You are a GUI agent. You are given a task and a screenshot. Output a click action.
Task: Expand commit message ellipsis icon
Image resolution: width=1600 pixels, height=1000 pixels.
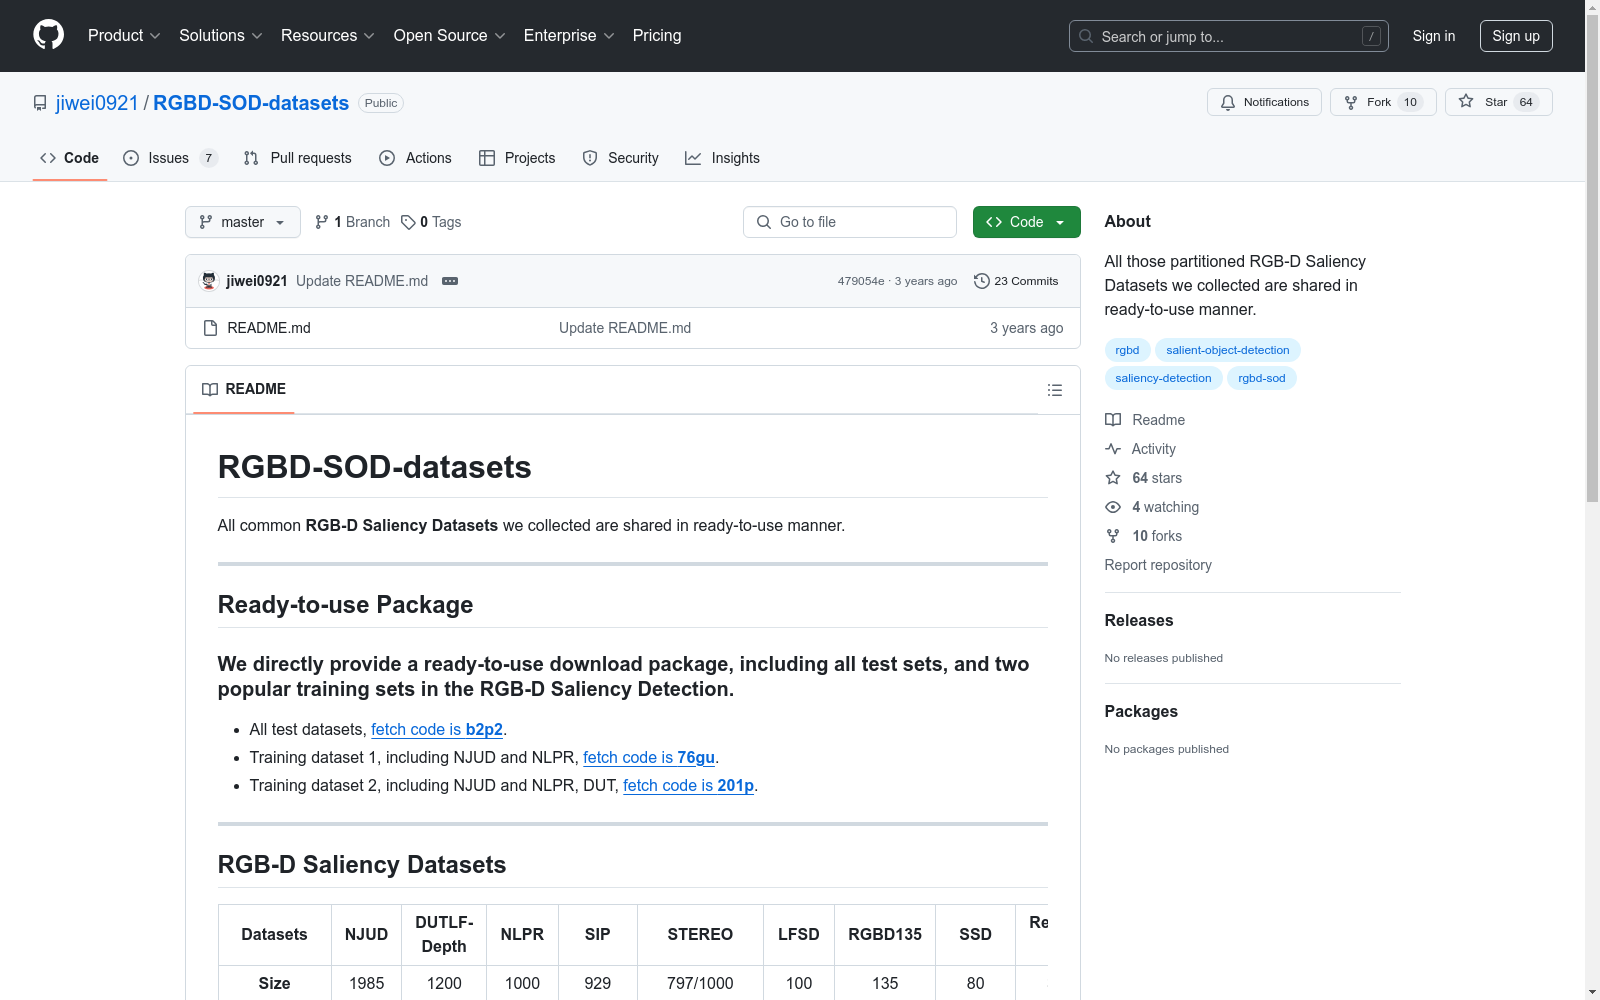[x=450, y=281]
